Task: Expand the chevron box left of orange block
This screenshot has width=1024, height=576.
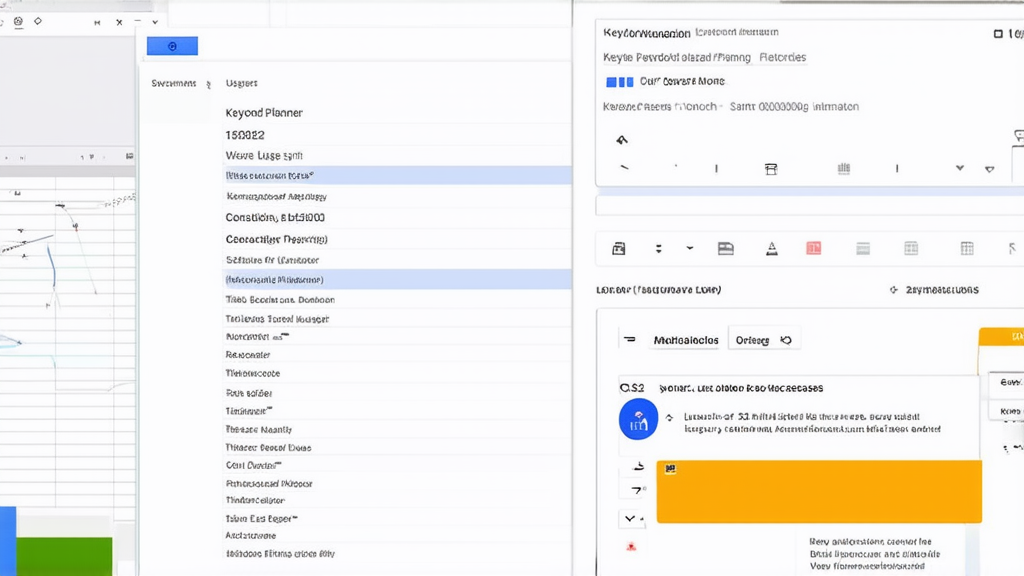Action: [632, 519]
